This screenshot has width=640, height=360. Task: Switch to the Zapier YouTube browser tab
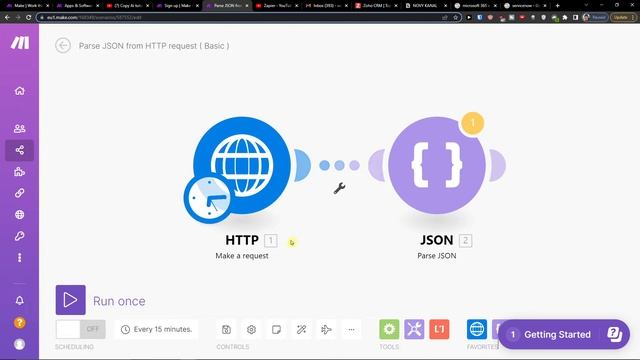tap(277, 6)
